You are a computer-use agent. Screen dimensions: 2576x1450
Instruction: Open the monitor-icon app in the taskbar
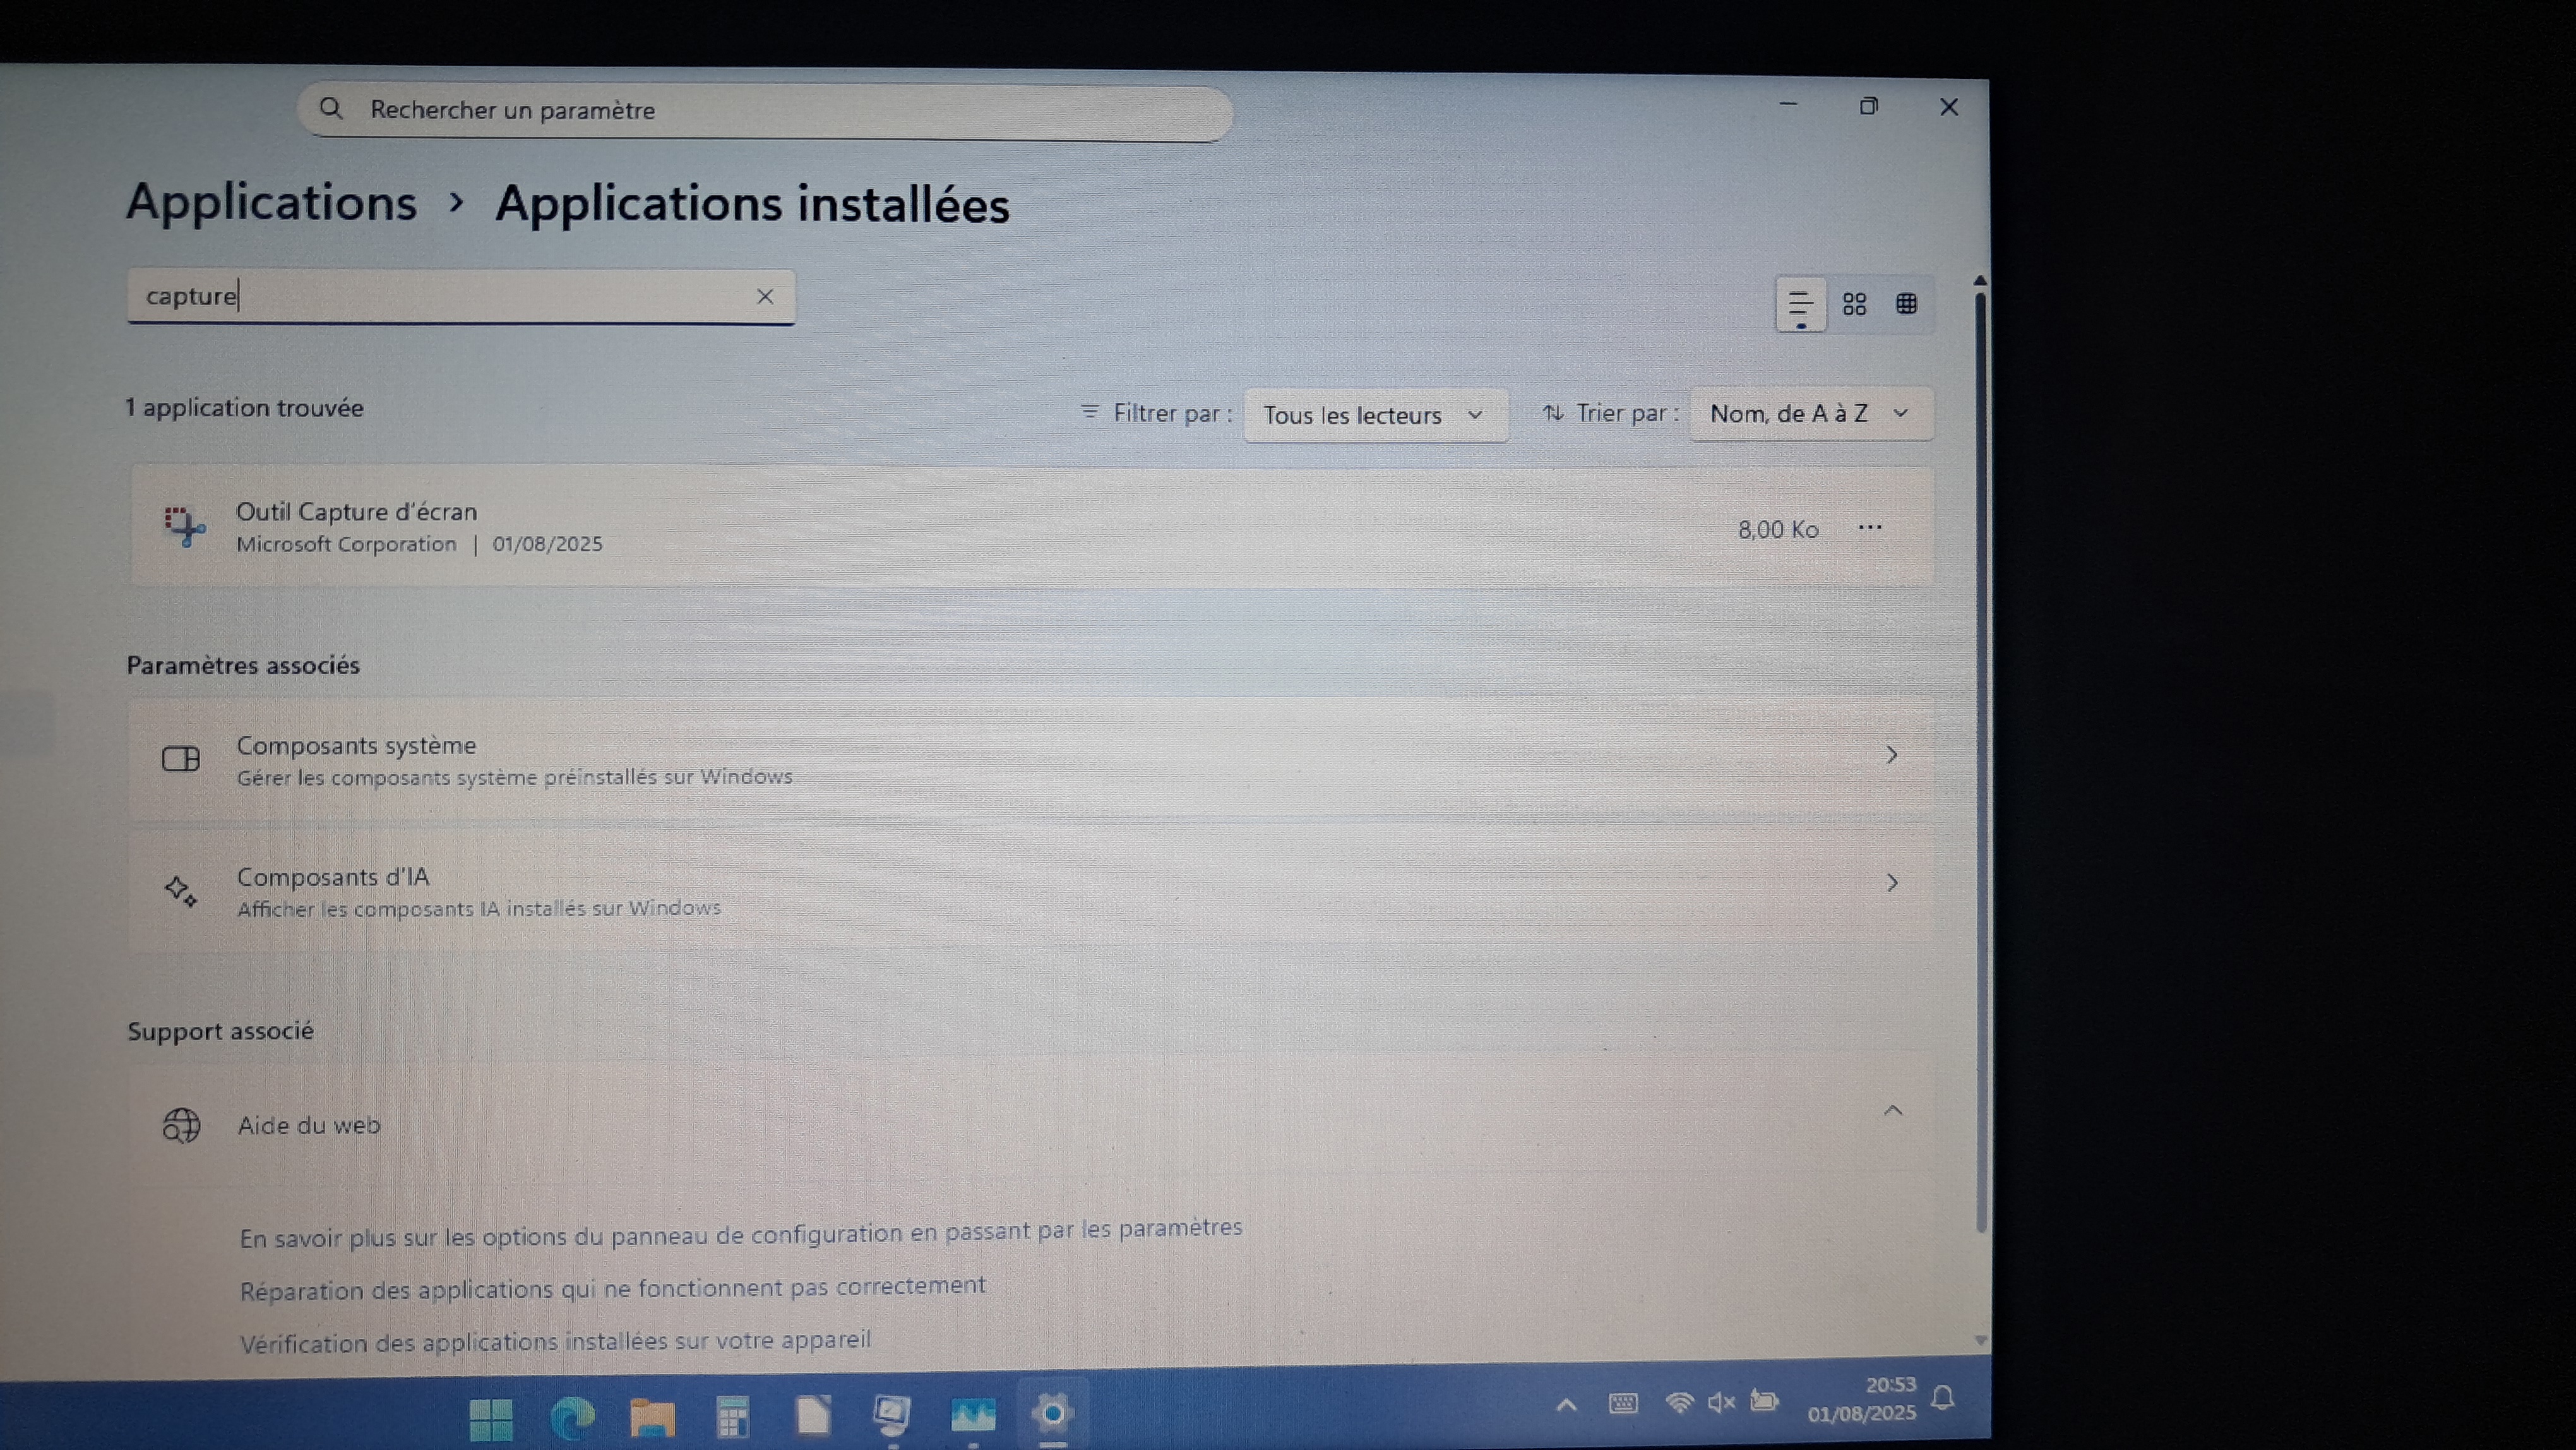point(892,1414)
